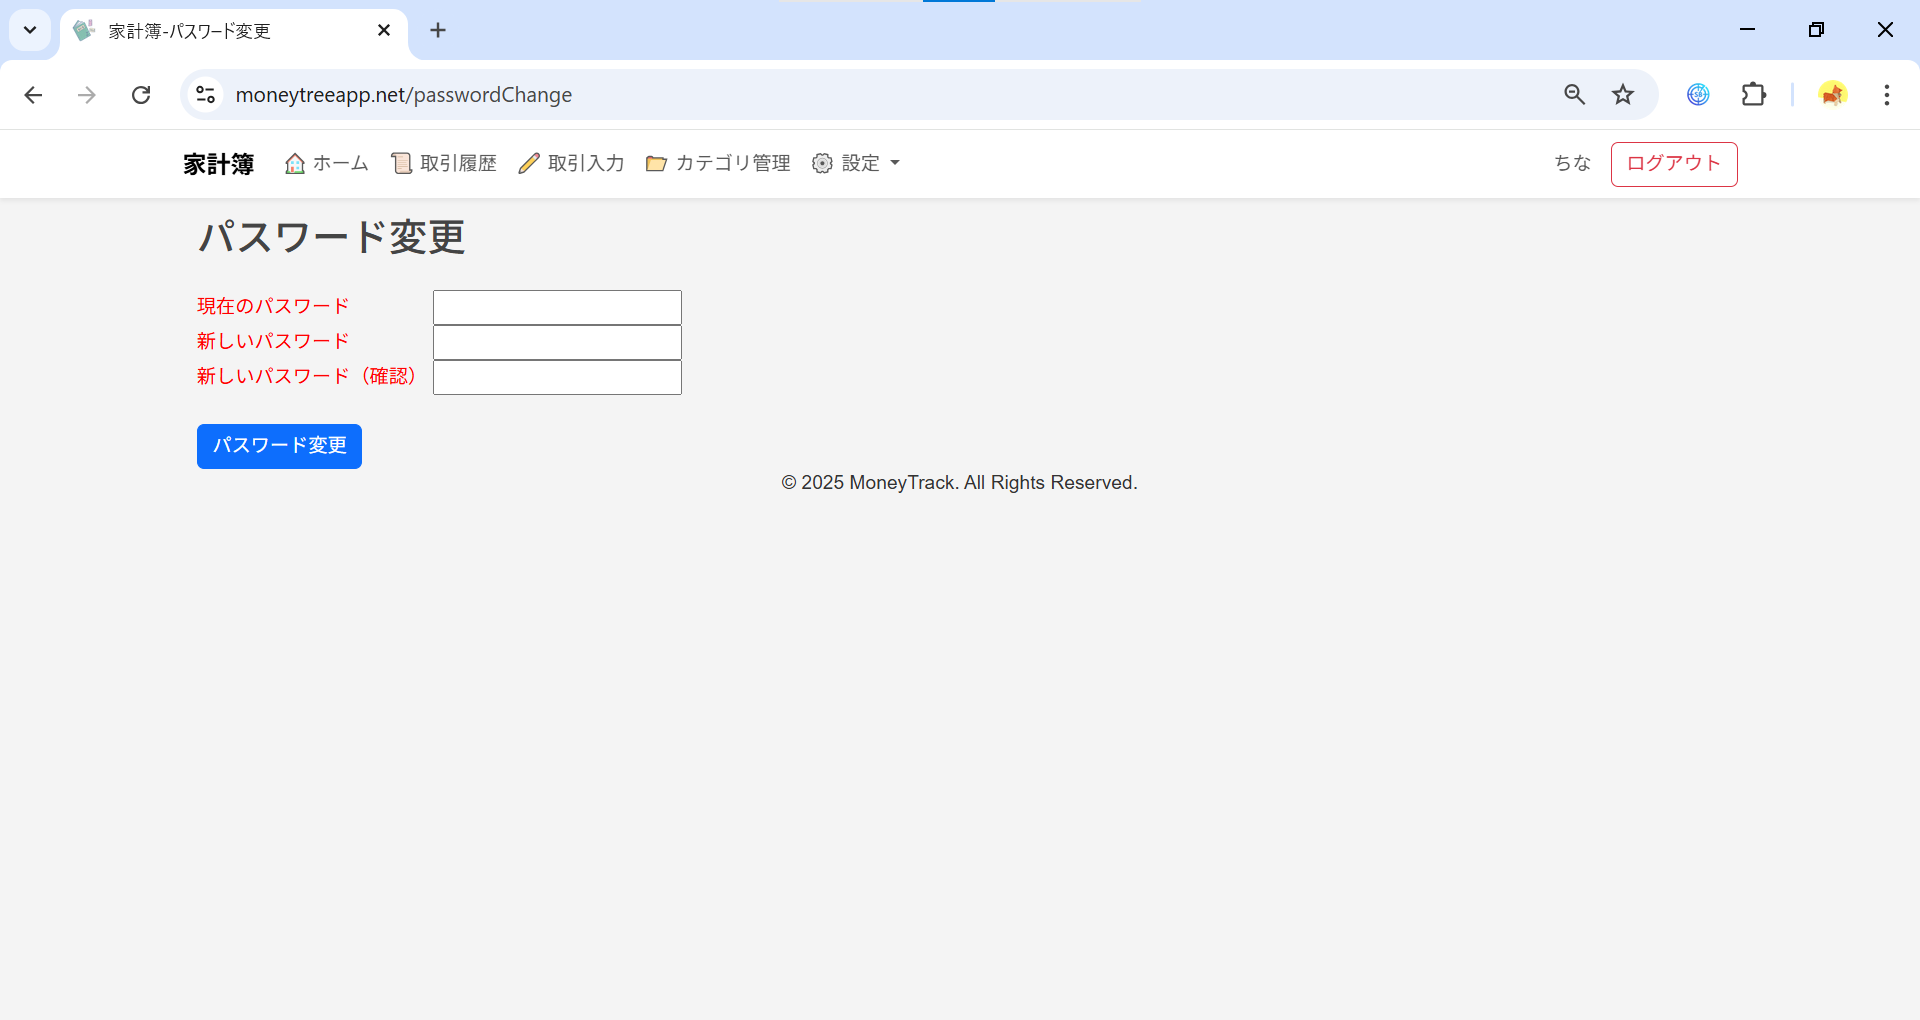Image resolution: width=1920 pixels, height=1020 pixels.
Task: Expand the 設定 dropdown menu
Action: click(x=856, y=163)
